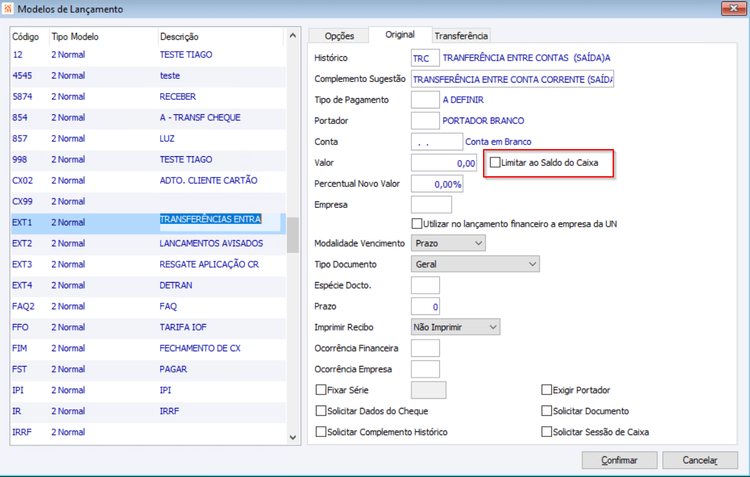Check Utilizar no lançamento financeiro a empresa
Image resolution: width=750 pixels, height=477 pixels.
coord(417,223)
